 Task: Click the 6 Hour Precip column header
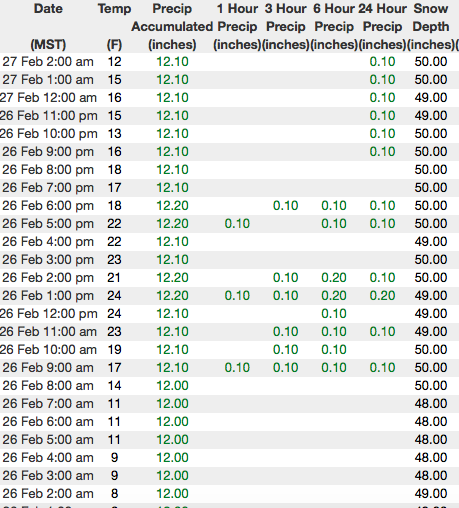(x=334, y=26)
